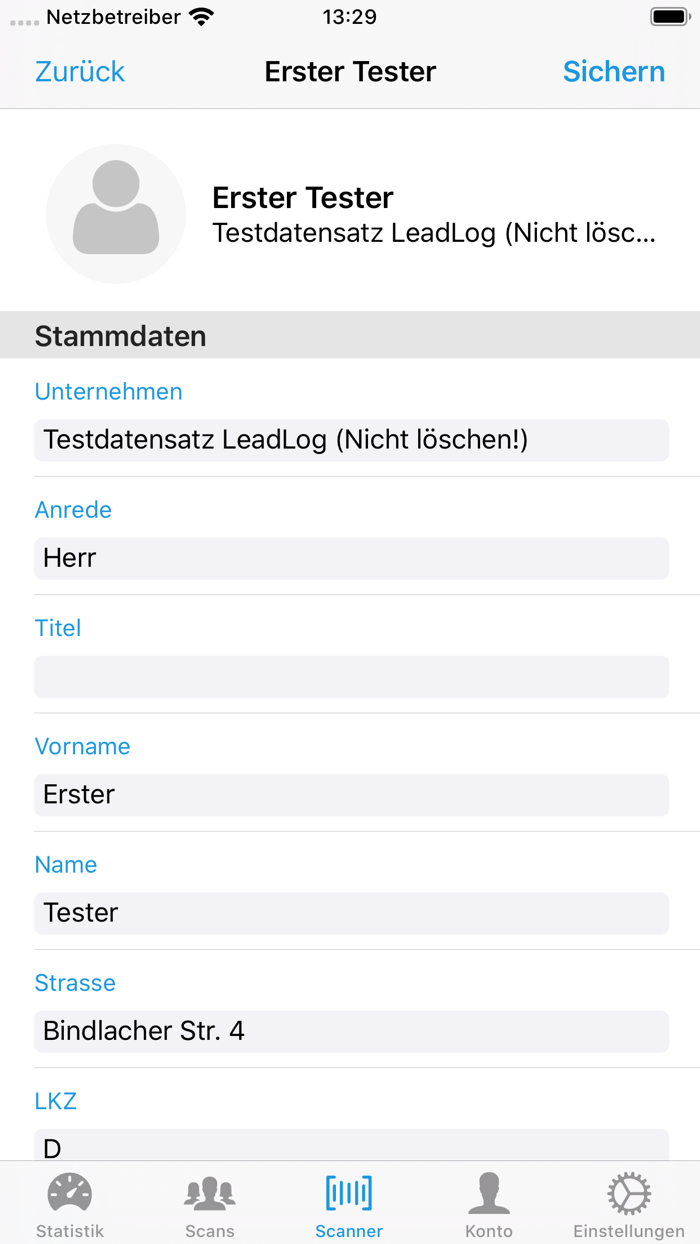This screenshot has height=1244, width=700.
Task: Select the Scanner barcode icon in tab bar
Action: (x=349, y=1191)
